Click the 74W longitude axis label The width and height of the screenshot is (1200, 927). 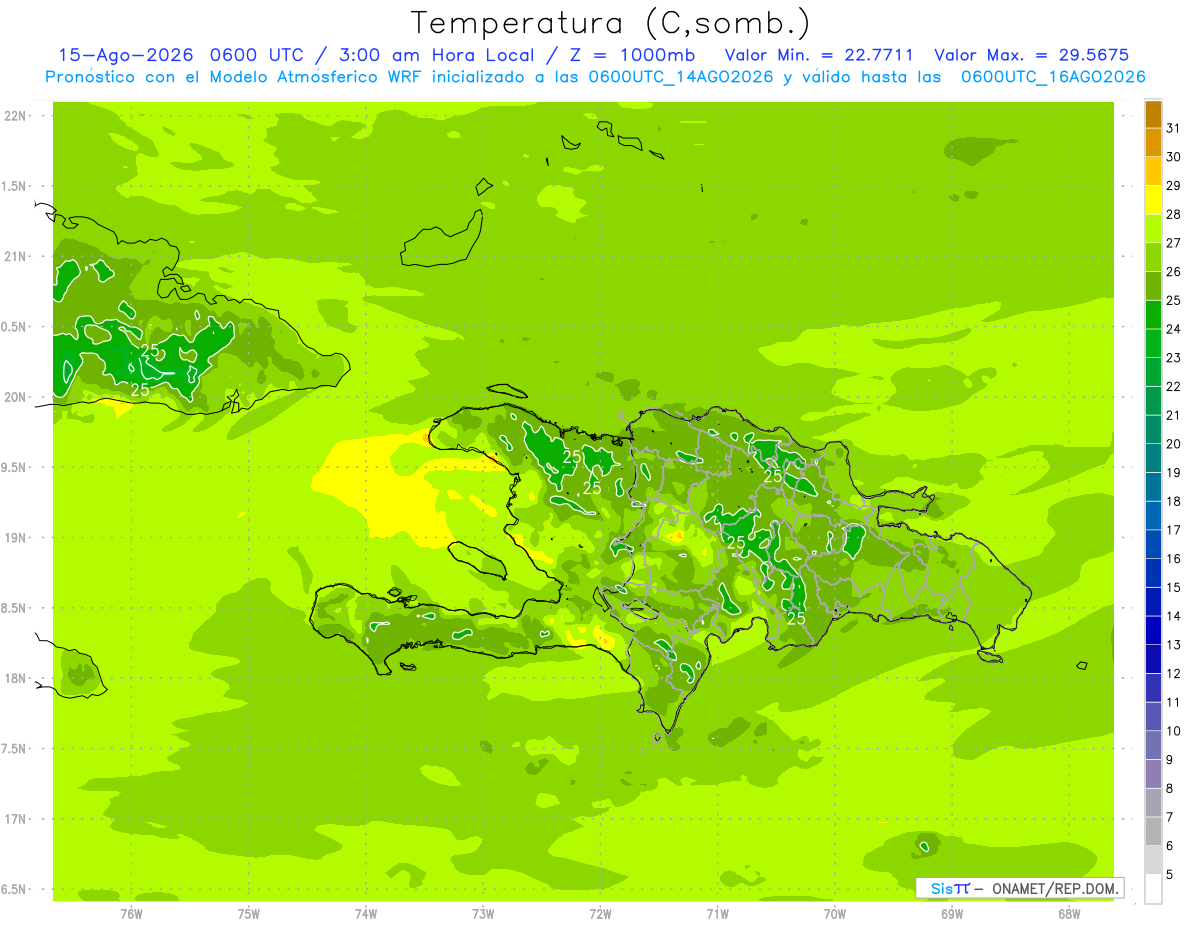click(x=366, y=913)
